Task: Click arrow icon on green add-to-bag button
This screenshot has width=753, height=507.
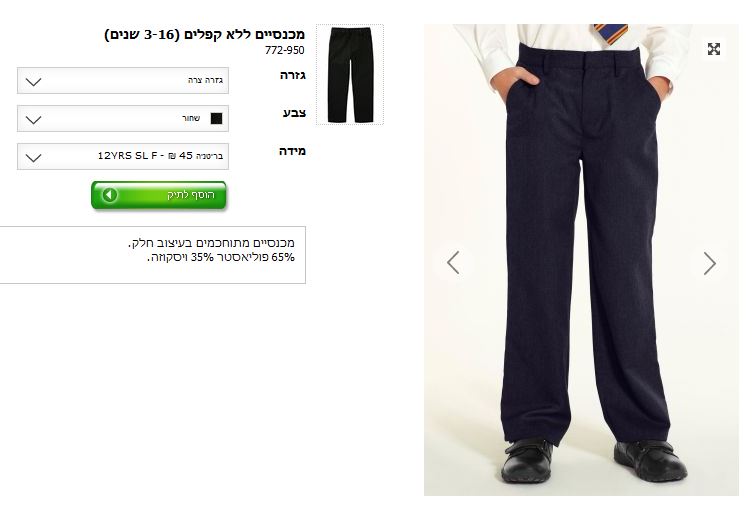Action: [x=110, y=195]
